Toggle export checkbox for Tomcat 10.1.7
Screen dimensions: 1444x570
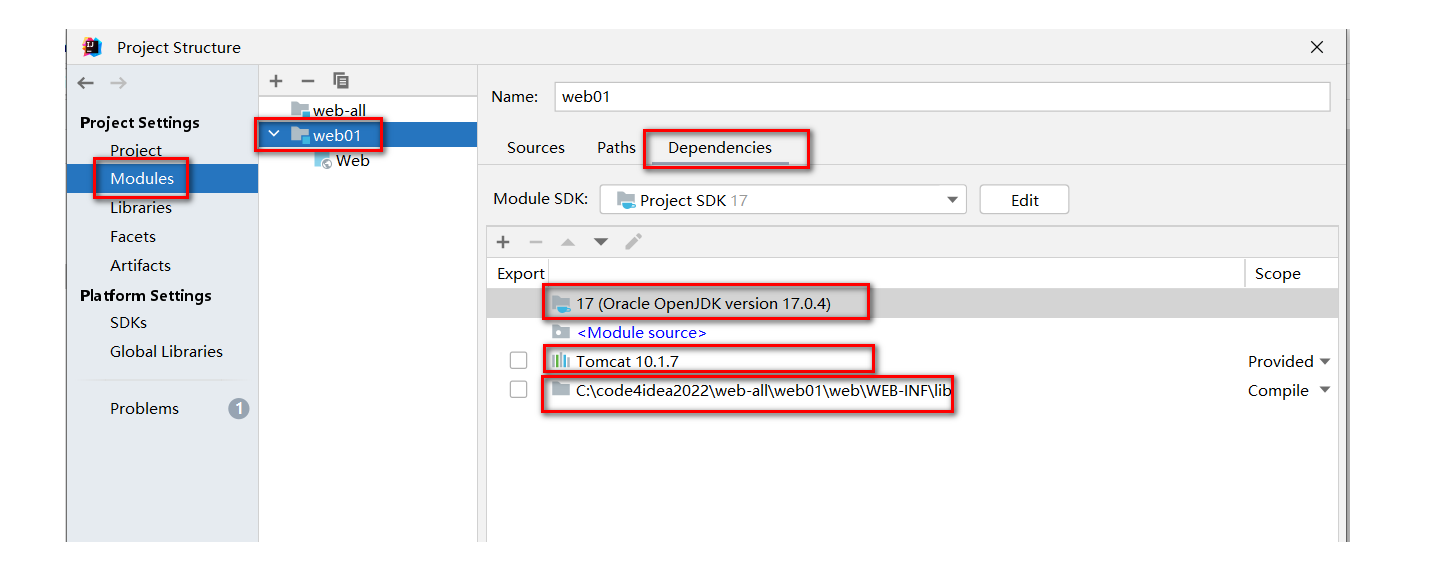(518, 361)
